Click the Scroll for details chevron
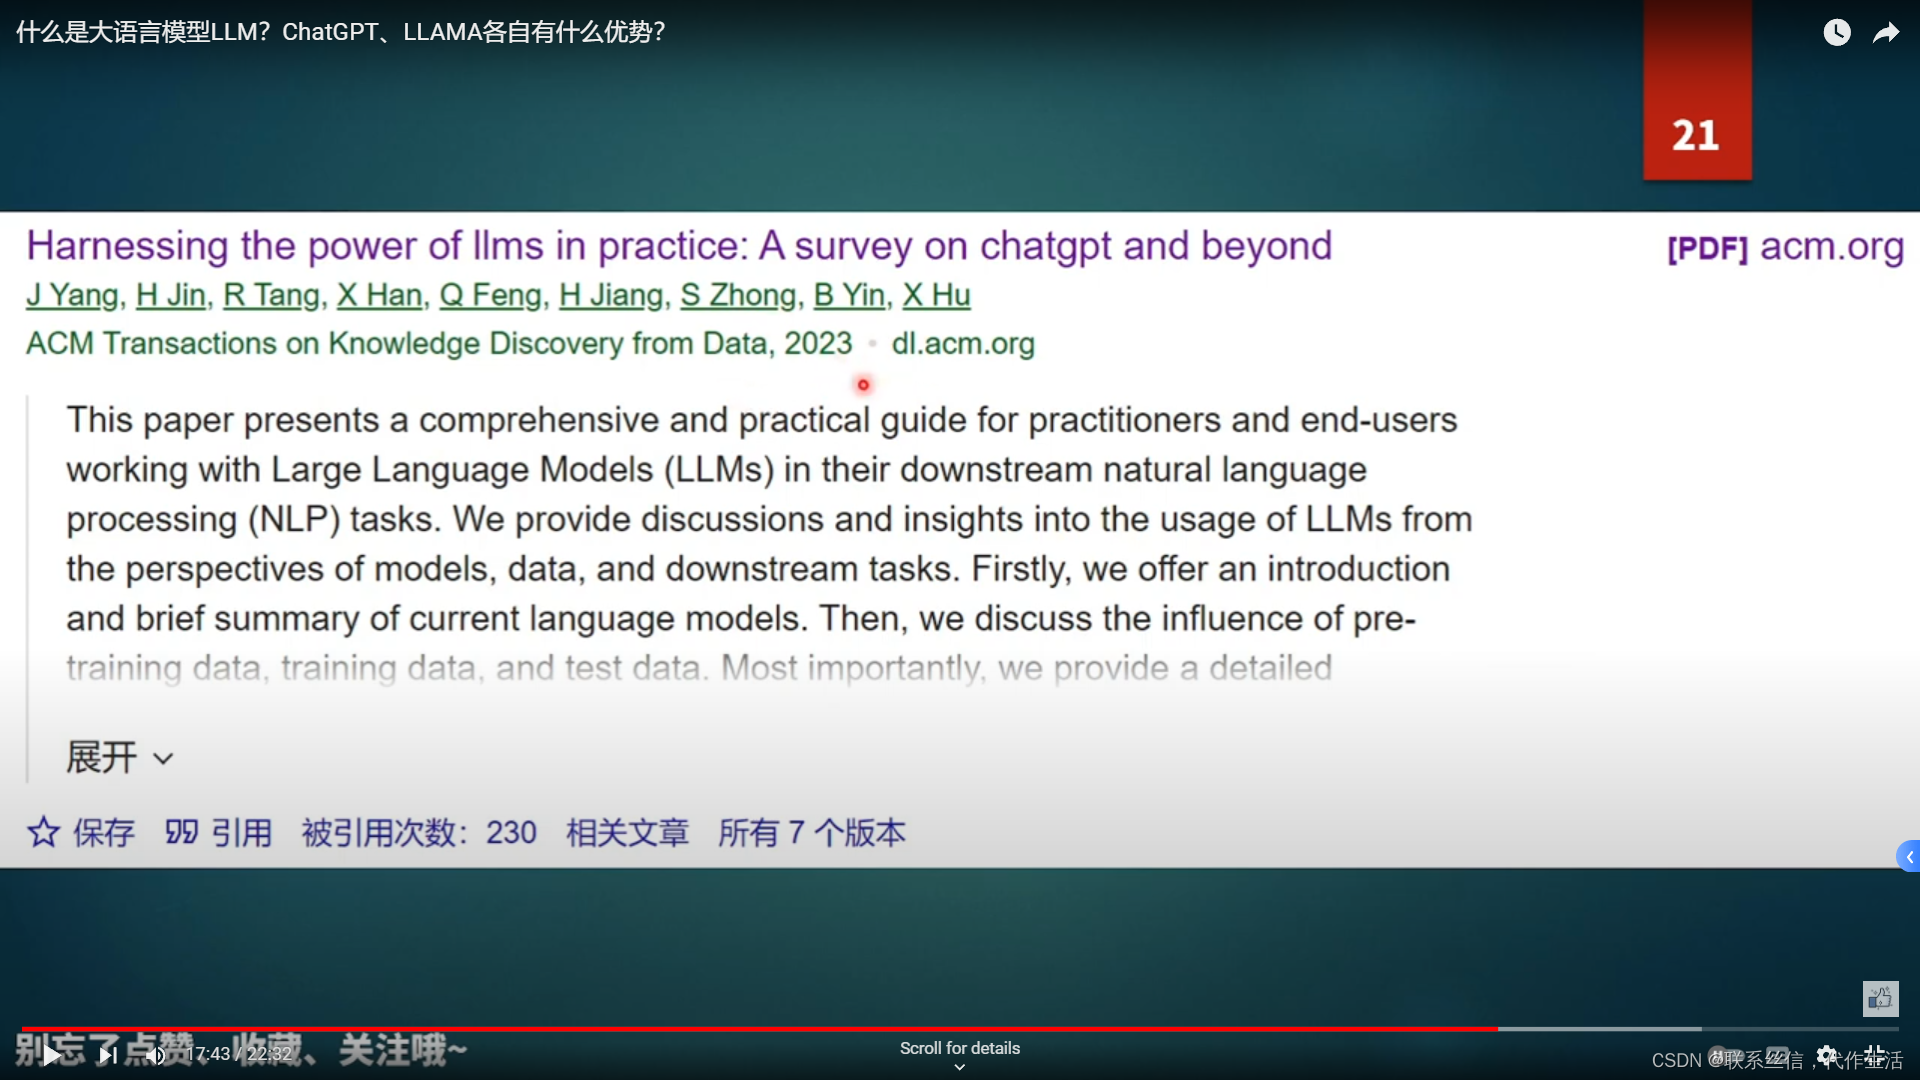1920x1080 pixels. tap(959, 1067)
